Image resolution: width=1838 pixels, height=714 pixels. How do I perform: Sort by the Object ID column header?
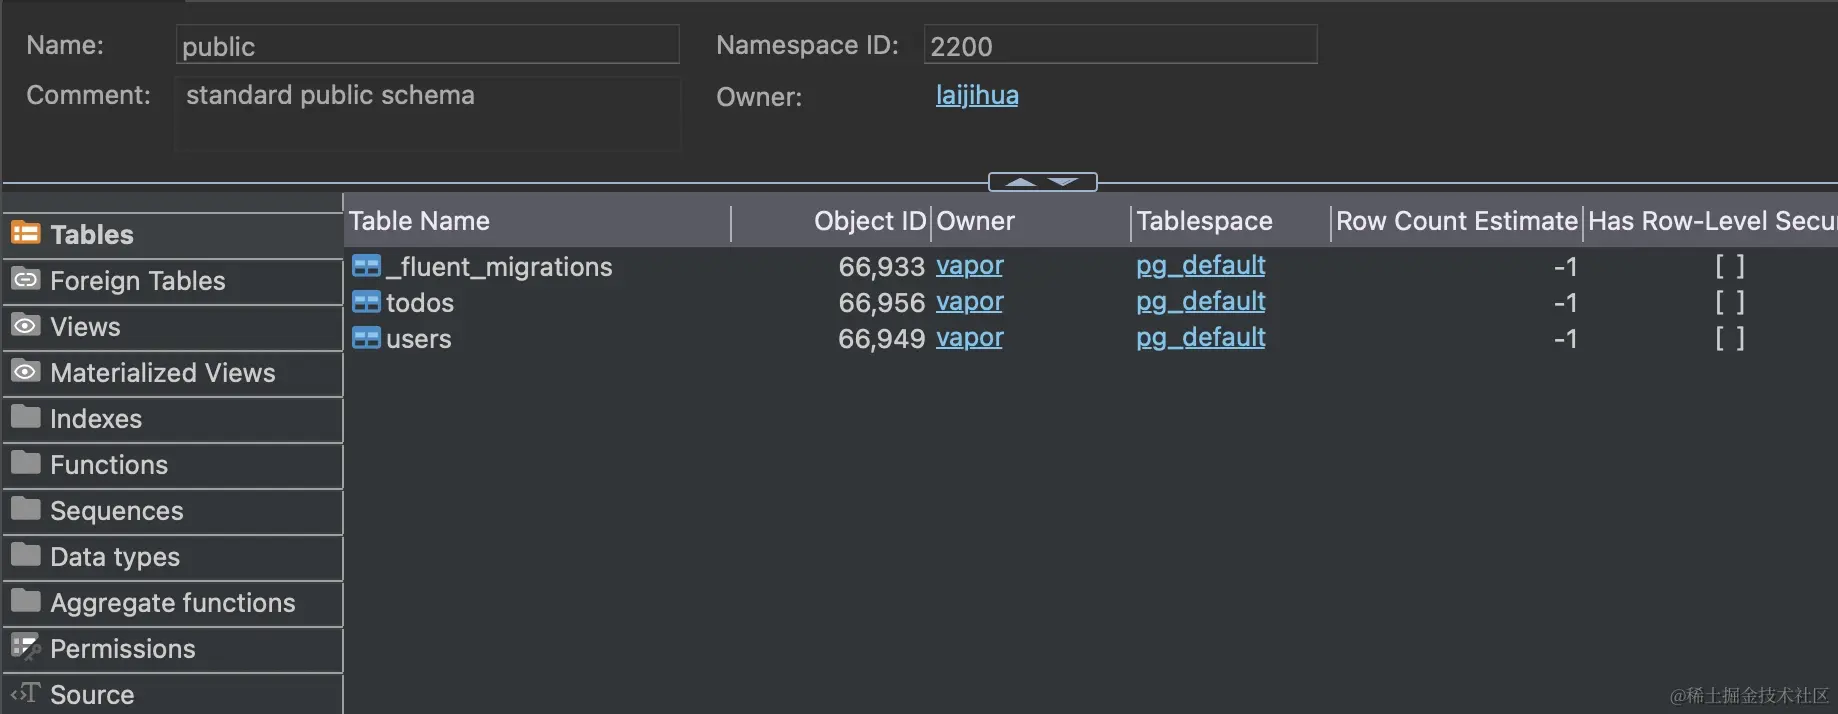(870, 221)
